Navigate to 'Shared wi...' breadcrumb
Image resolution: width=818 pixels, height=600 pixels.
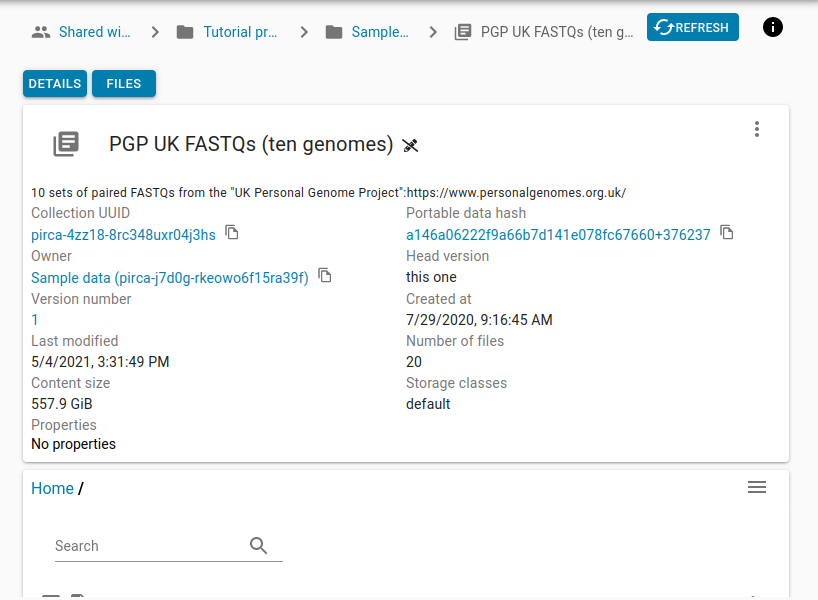pos(94,32)
